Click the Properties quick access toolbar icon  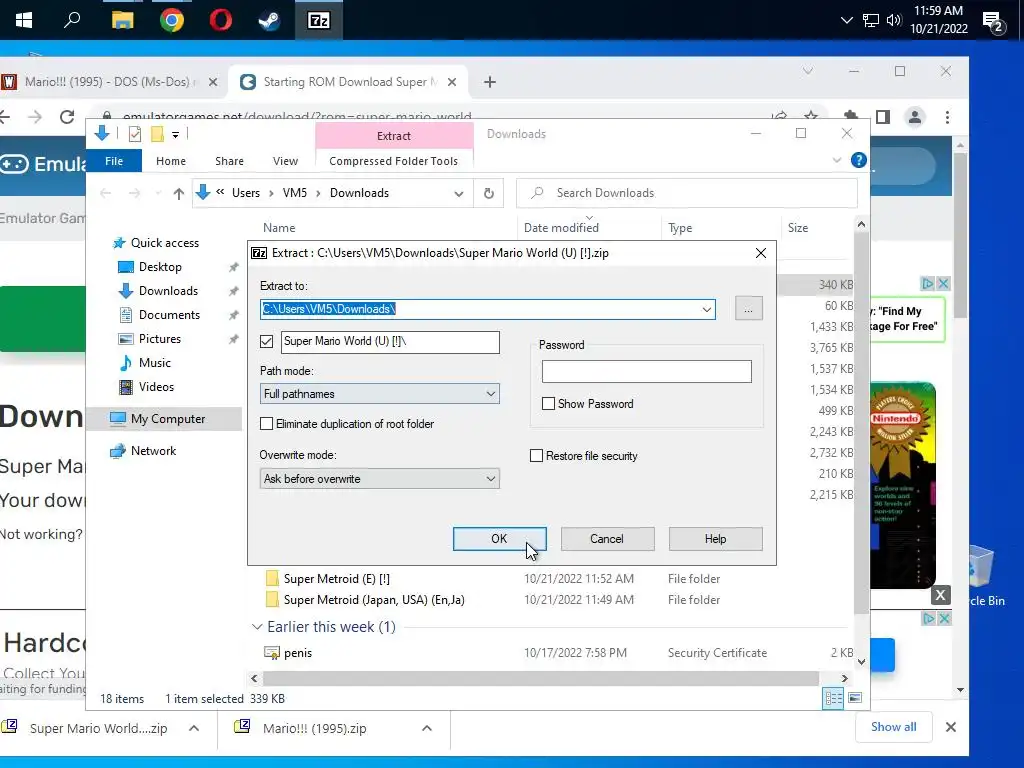tap(135, 134)
